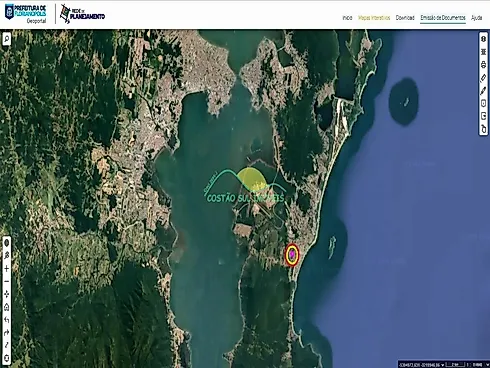The width and height of the screenshot is (490, 368).
Task: Return to the home map extent
Action: coord(6,307)
